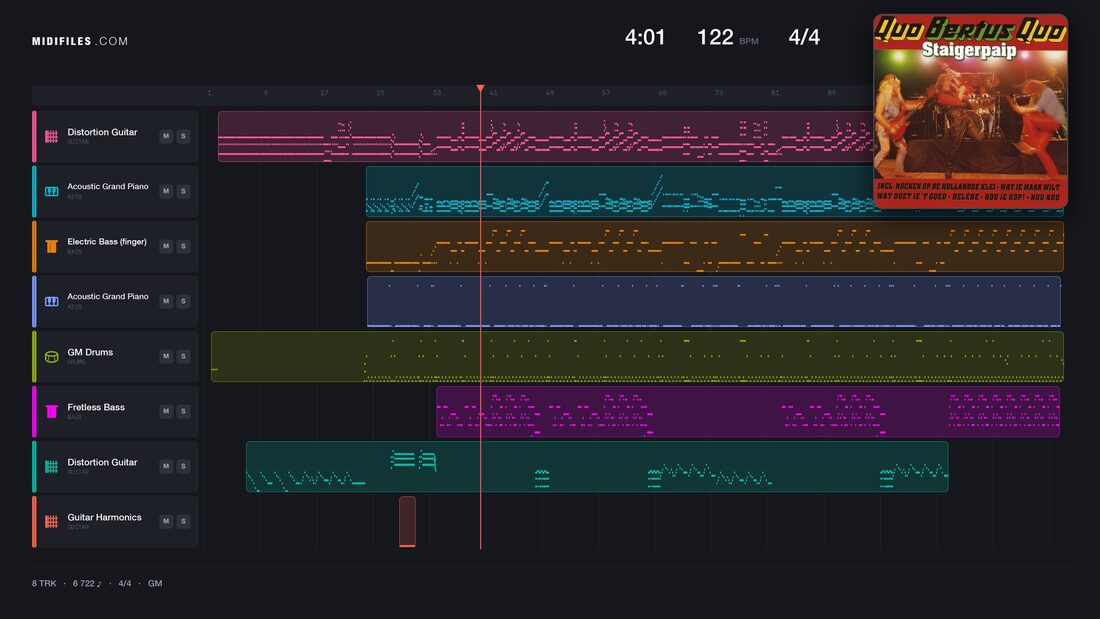Click bar 65 on the timeline ruler
This screenshot has width=1100, height=619.
point(662,93)
